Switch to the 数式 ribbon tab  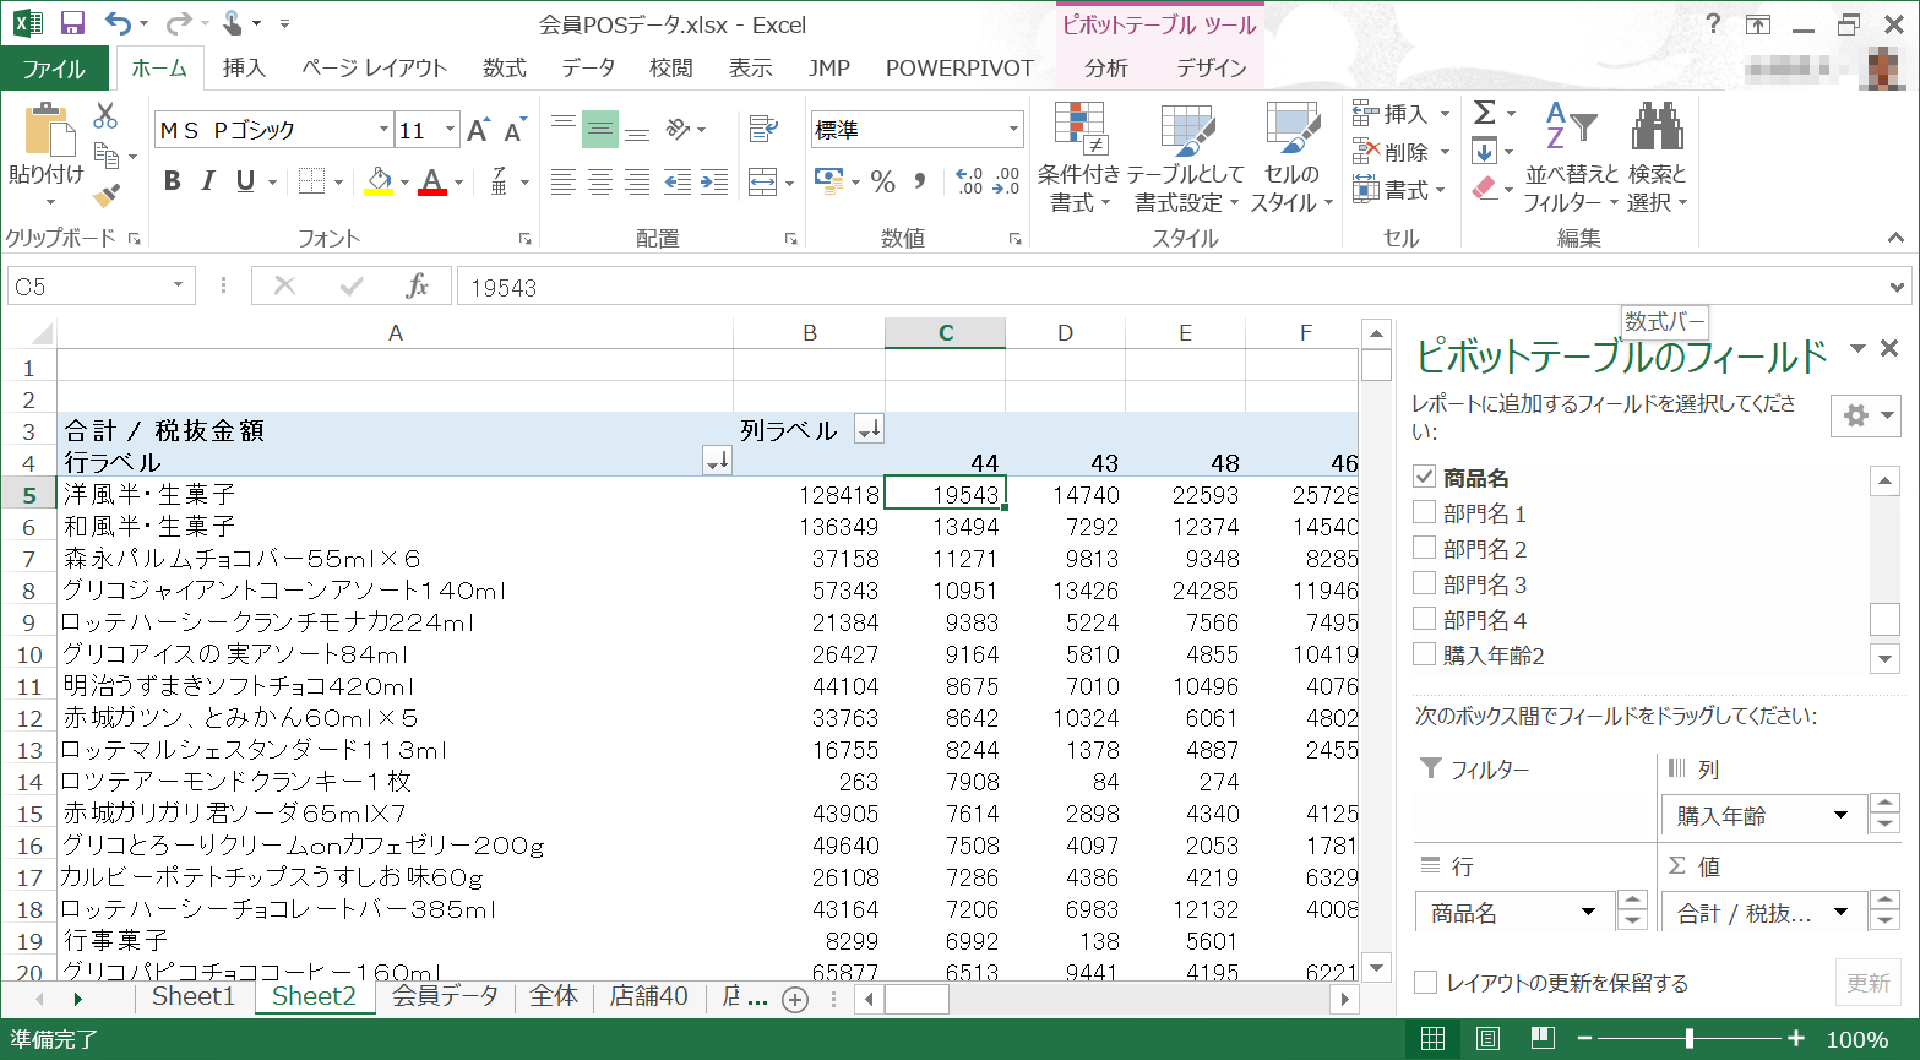coord(504,68)
